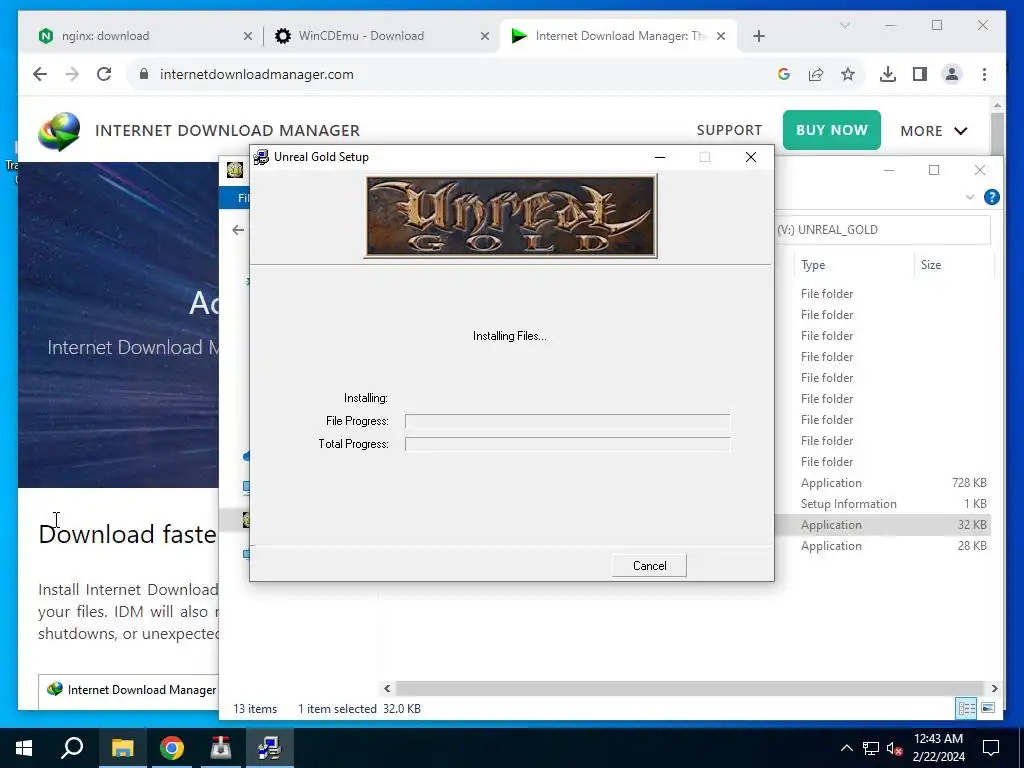Cancel the Unreal Gold installation
The width and height of the screenshot is (1024, 768).
649,566
